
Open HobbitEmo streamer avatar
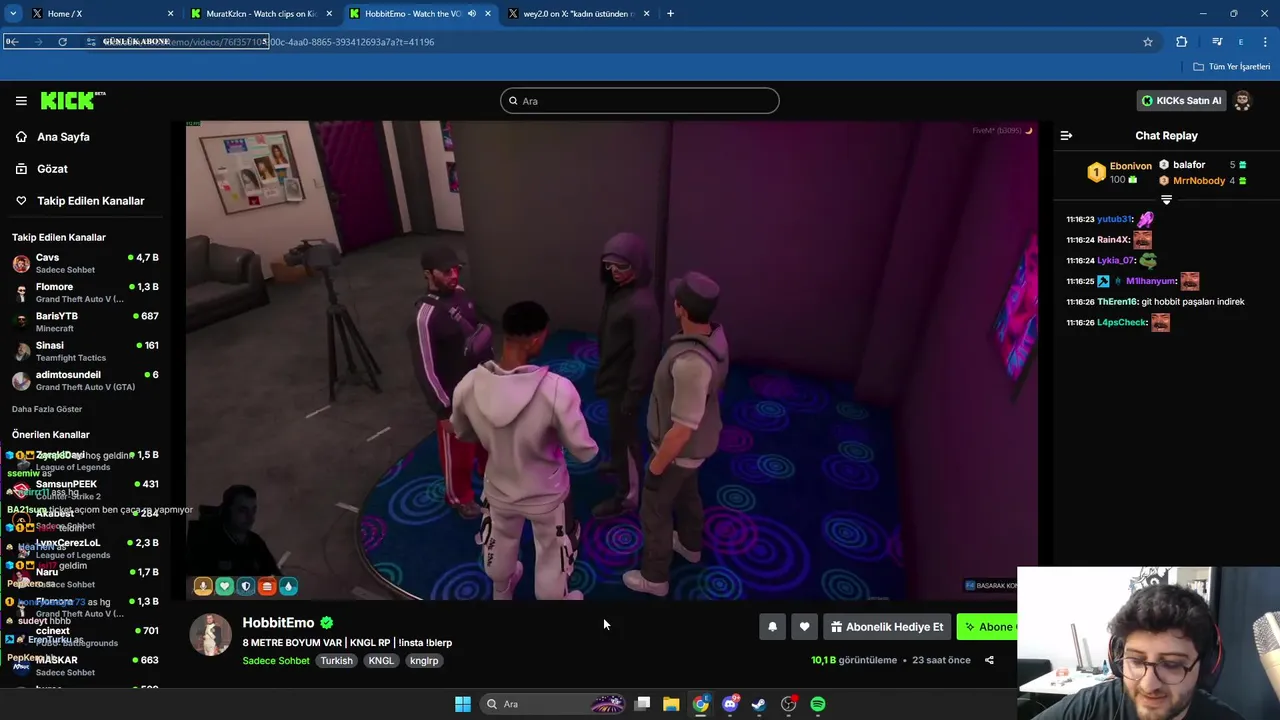click(211, 635)
